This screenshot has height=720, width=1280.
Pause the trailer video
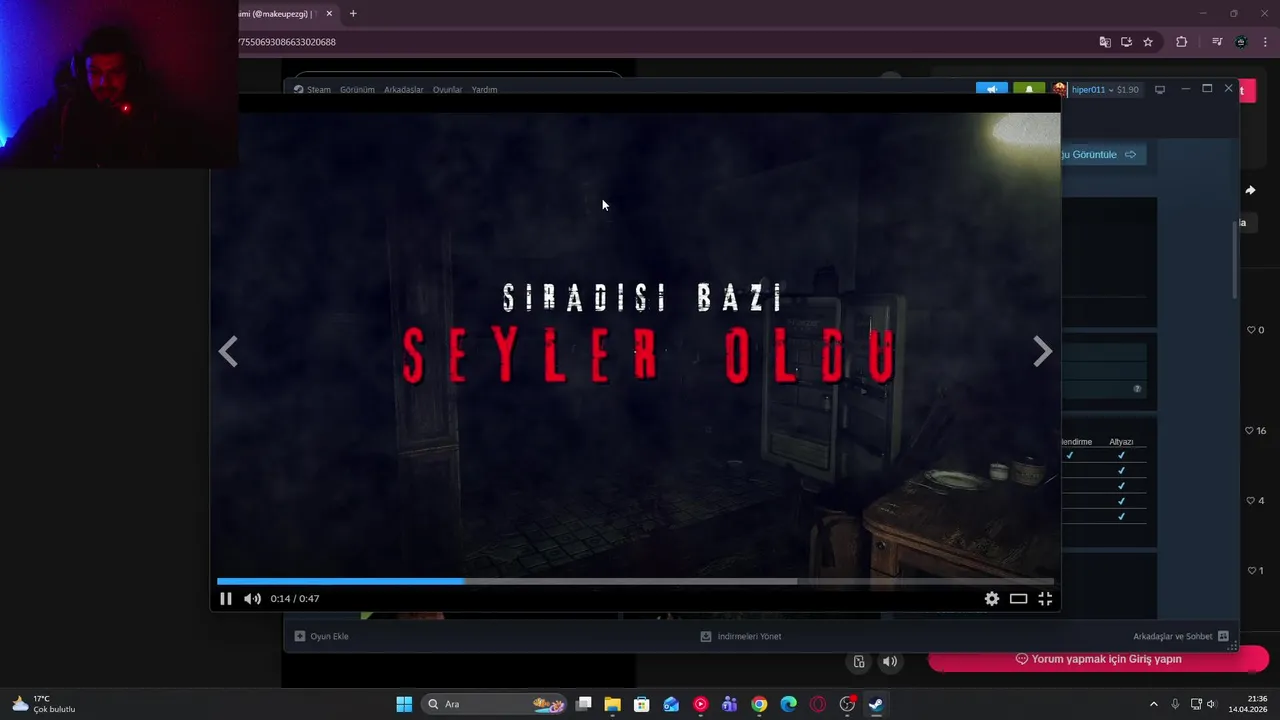[x=226, y=599]
